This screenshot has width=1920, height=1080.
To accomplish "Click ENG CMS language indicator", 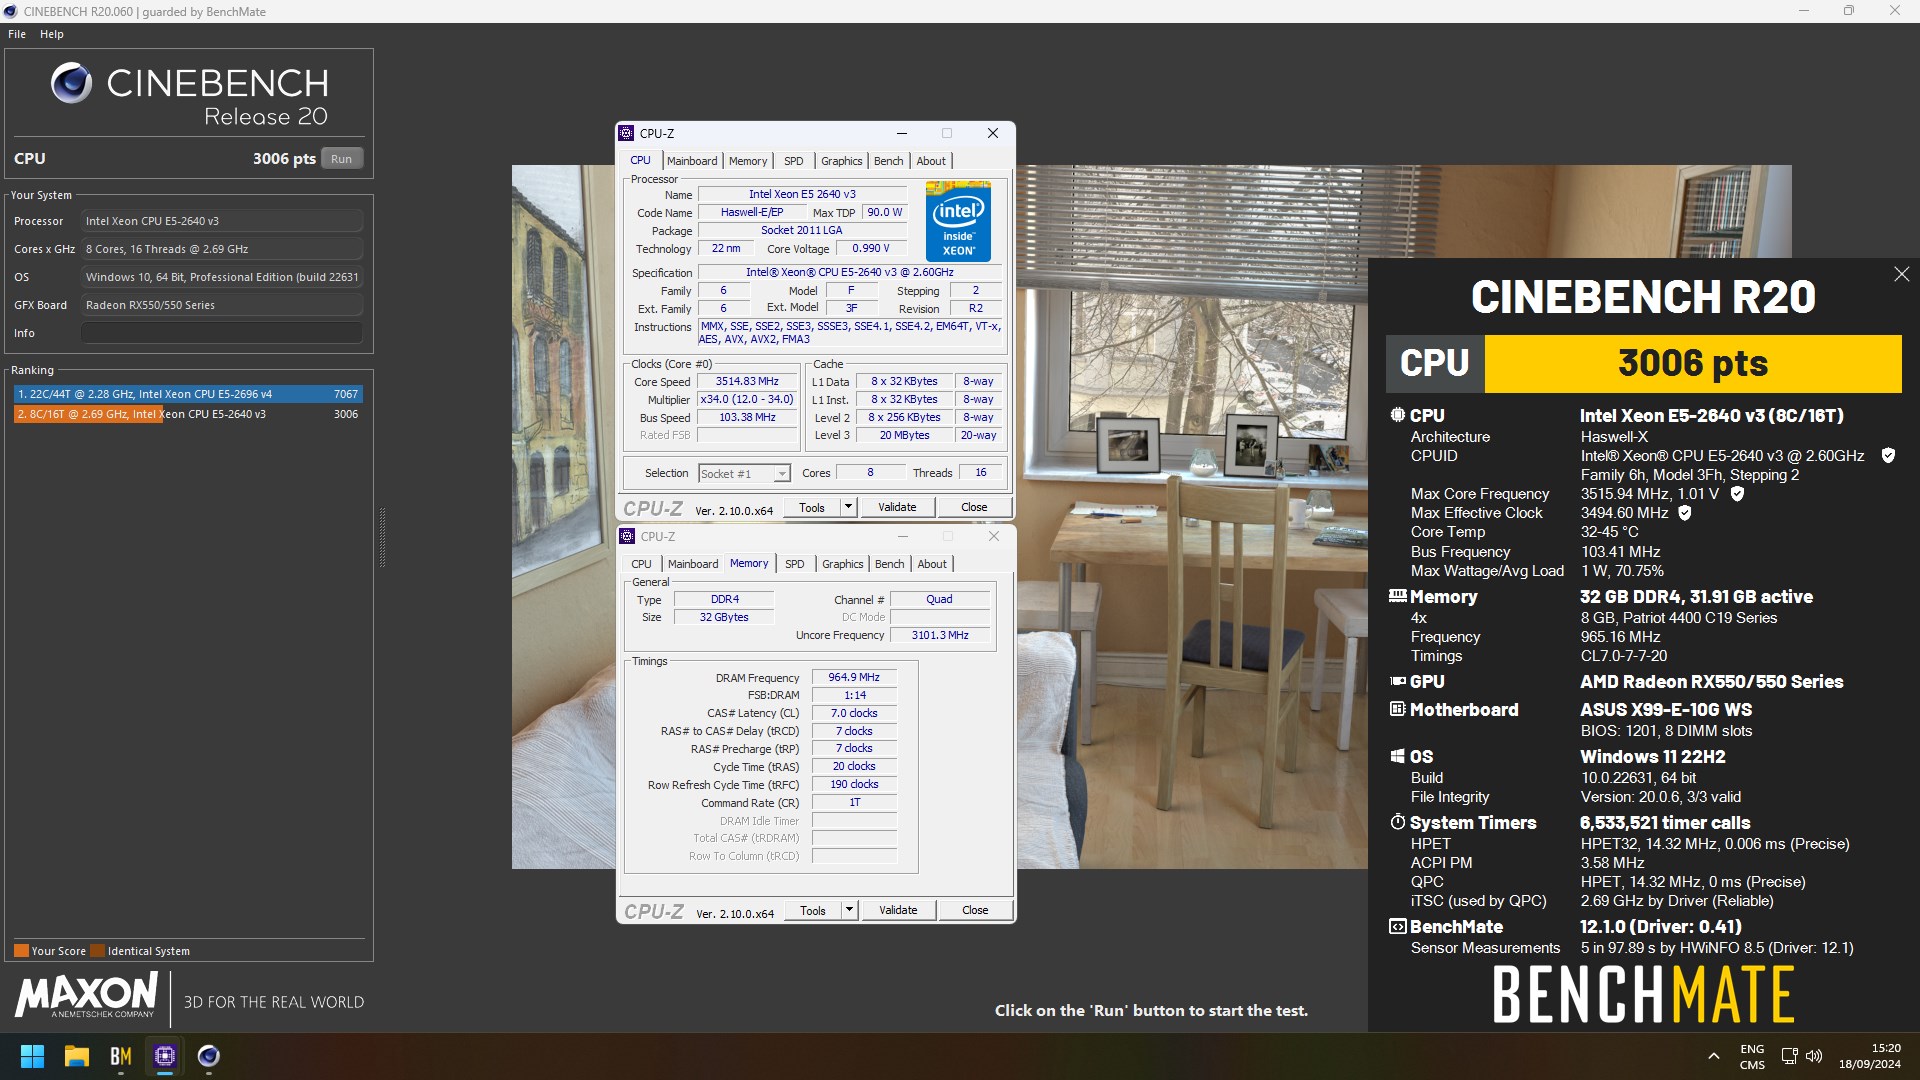I will tap(1752, 1056).
